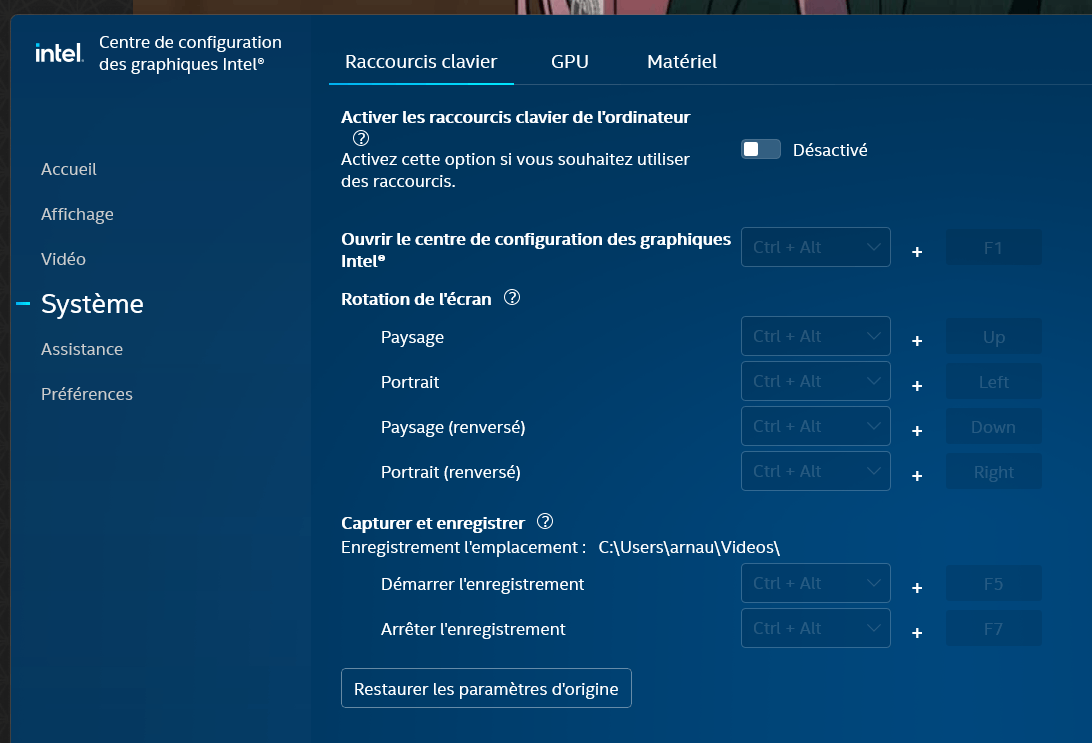The height and width of the screenshot is (743, 1092).
Task: Click the Centre de configuration des graphiques Intel title
Action: pyautogui.click(x=190, y=53)
